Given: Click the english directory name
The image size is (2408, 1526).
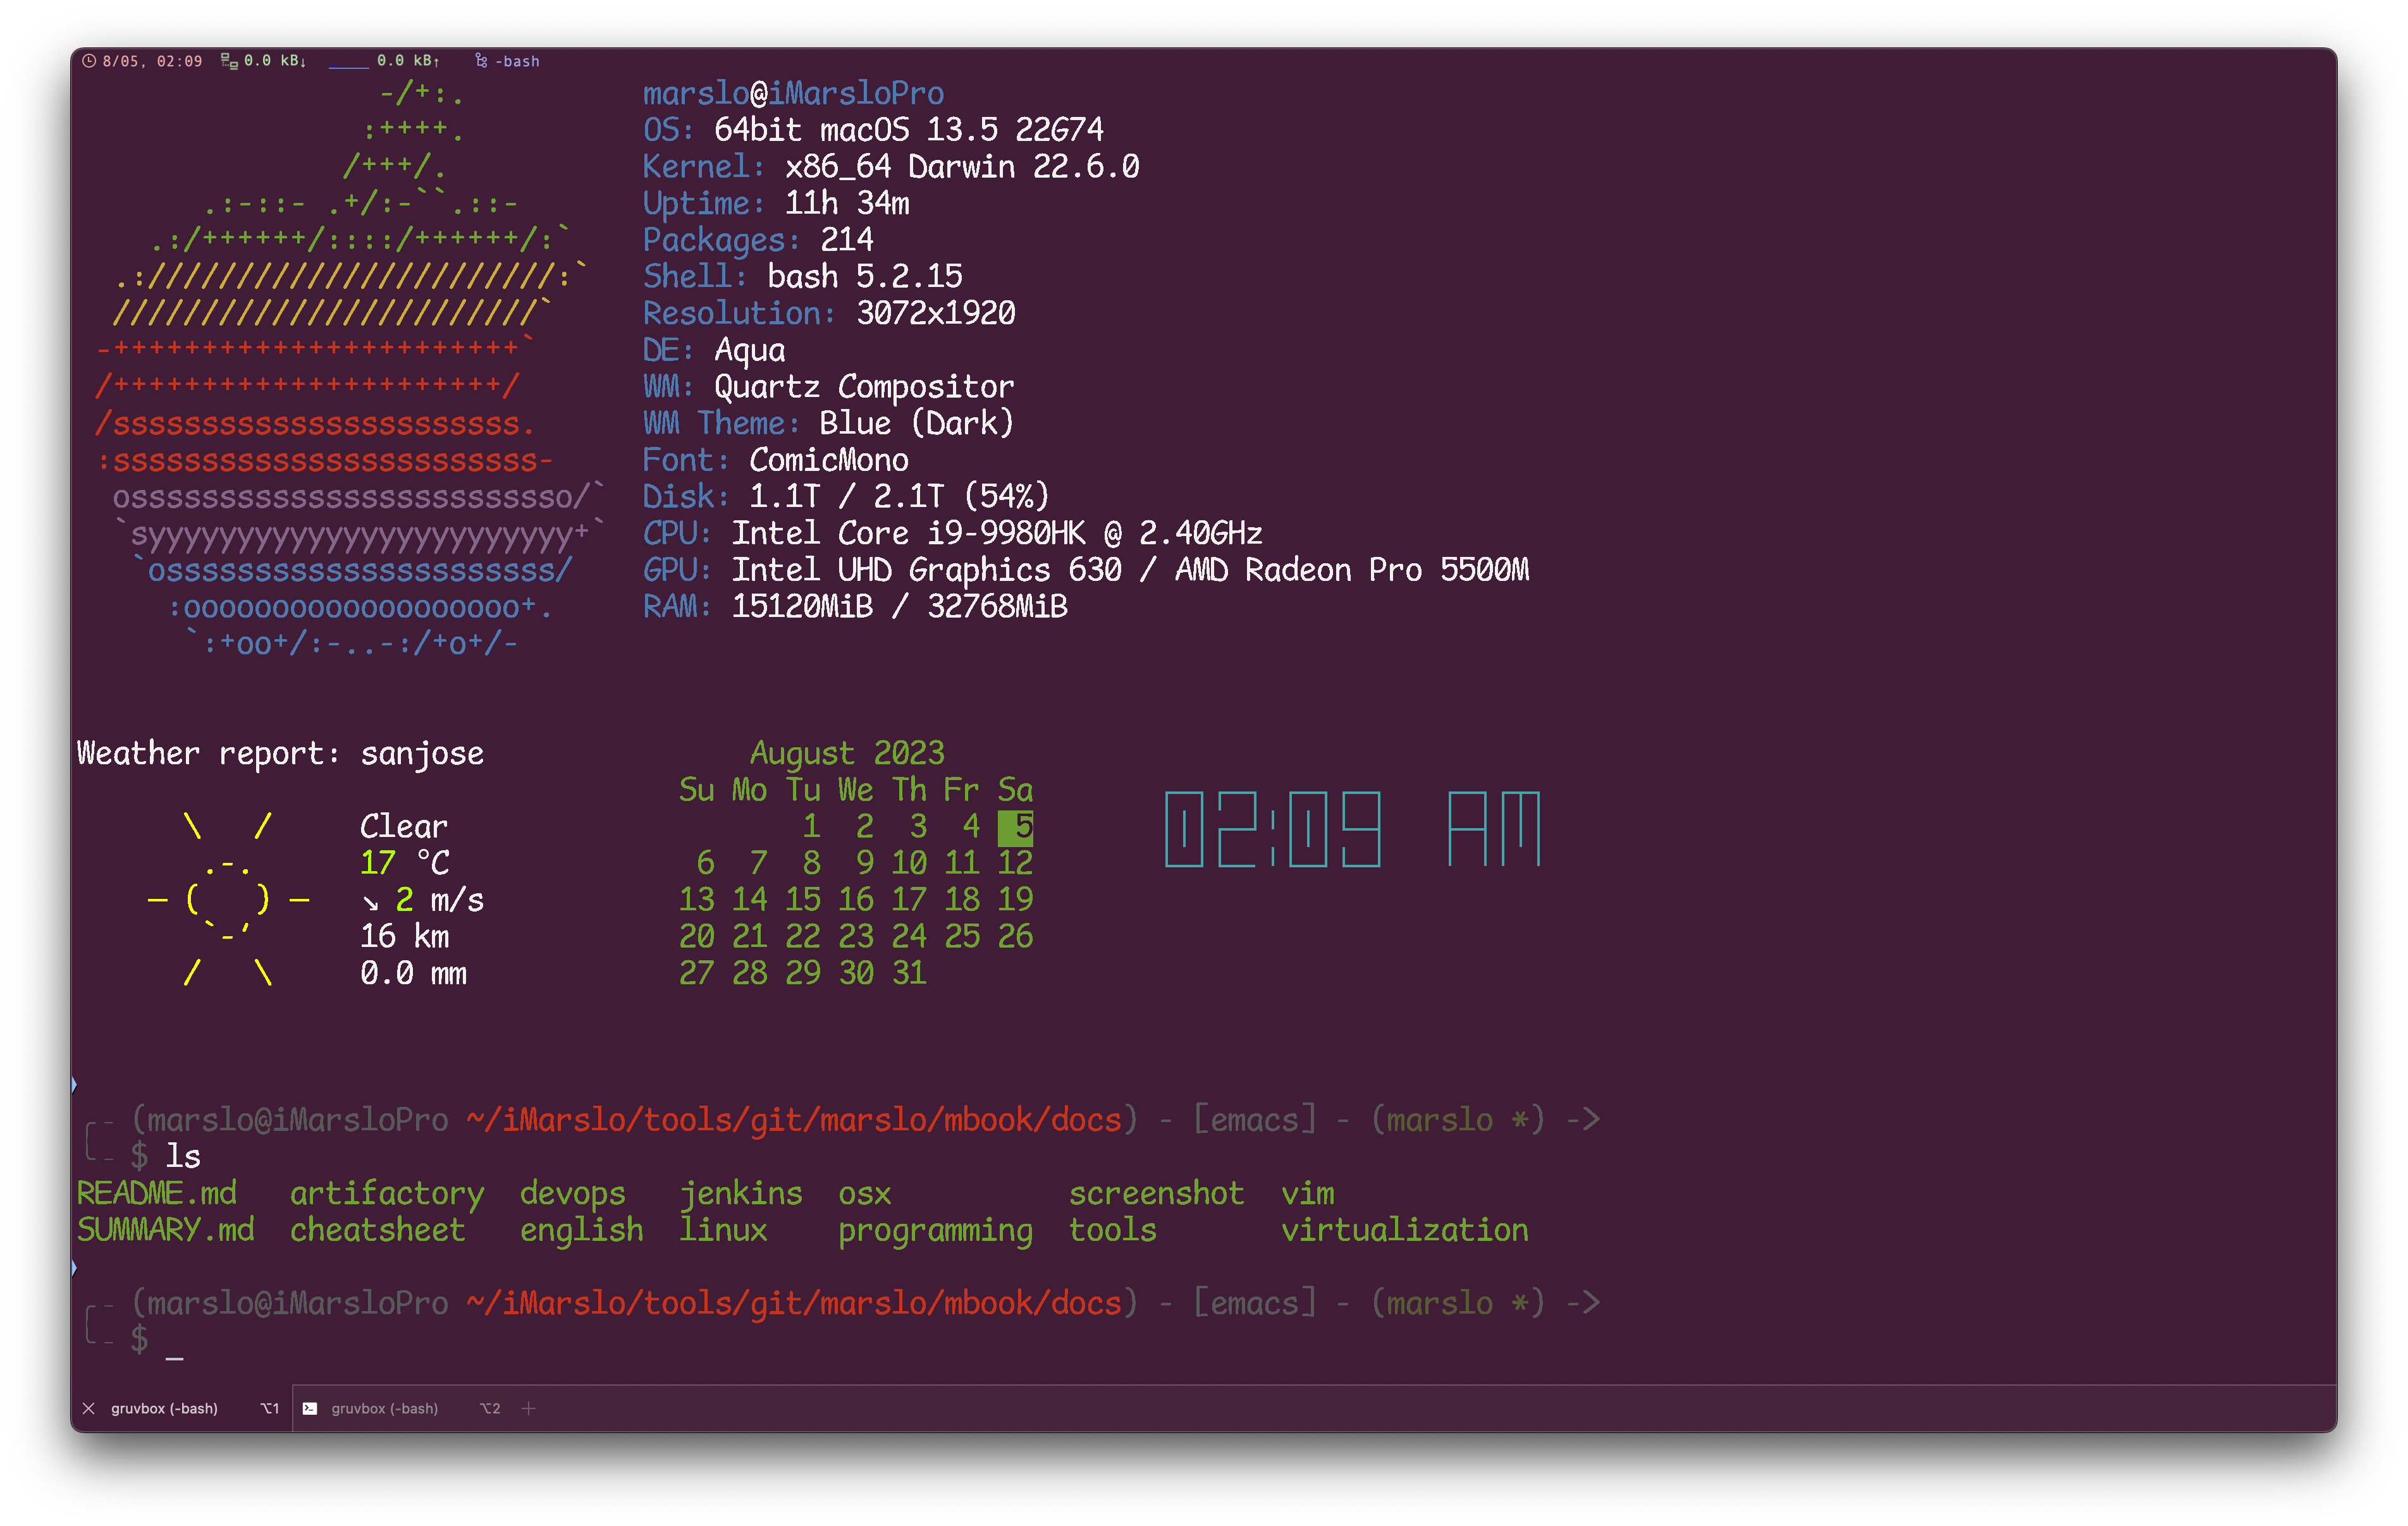Looking at the screenshot, I should 582,1230.
